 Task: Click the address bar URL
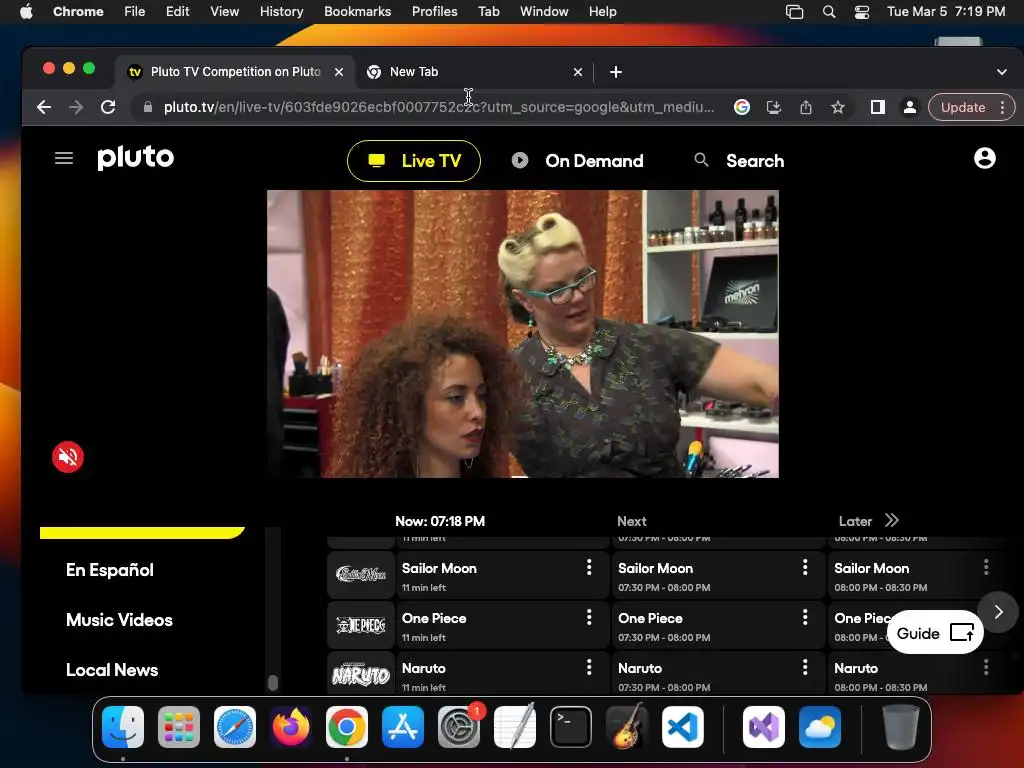click(x=439, y=107)
